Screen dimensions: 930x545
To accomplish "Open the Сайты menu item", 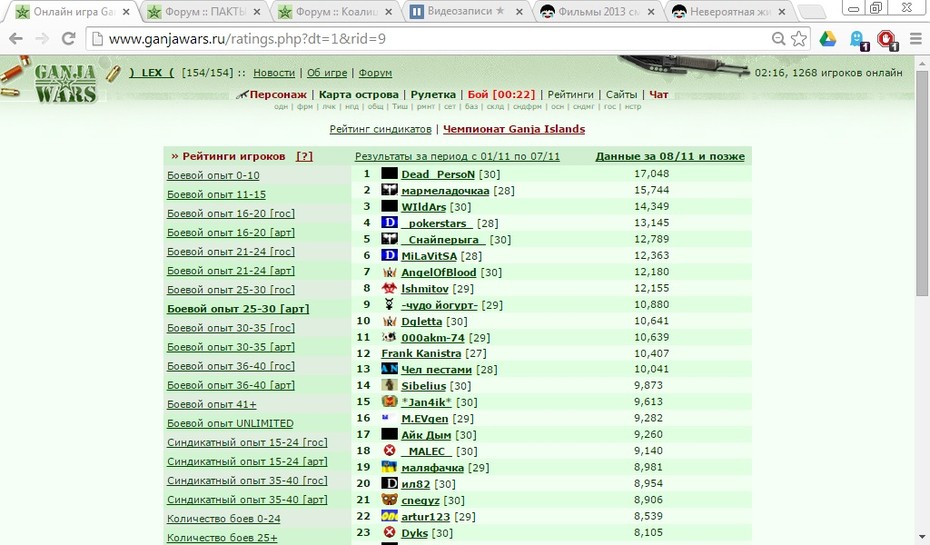I will click(x=621, y=94).
